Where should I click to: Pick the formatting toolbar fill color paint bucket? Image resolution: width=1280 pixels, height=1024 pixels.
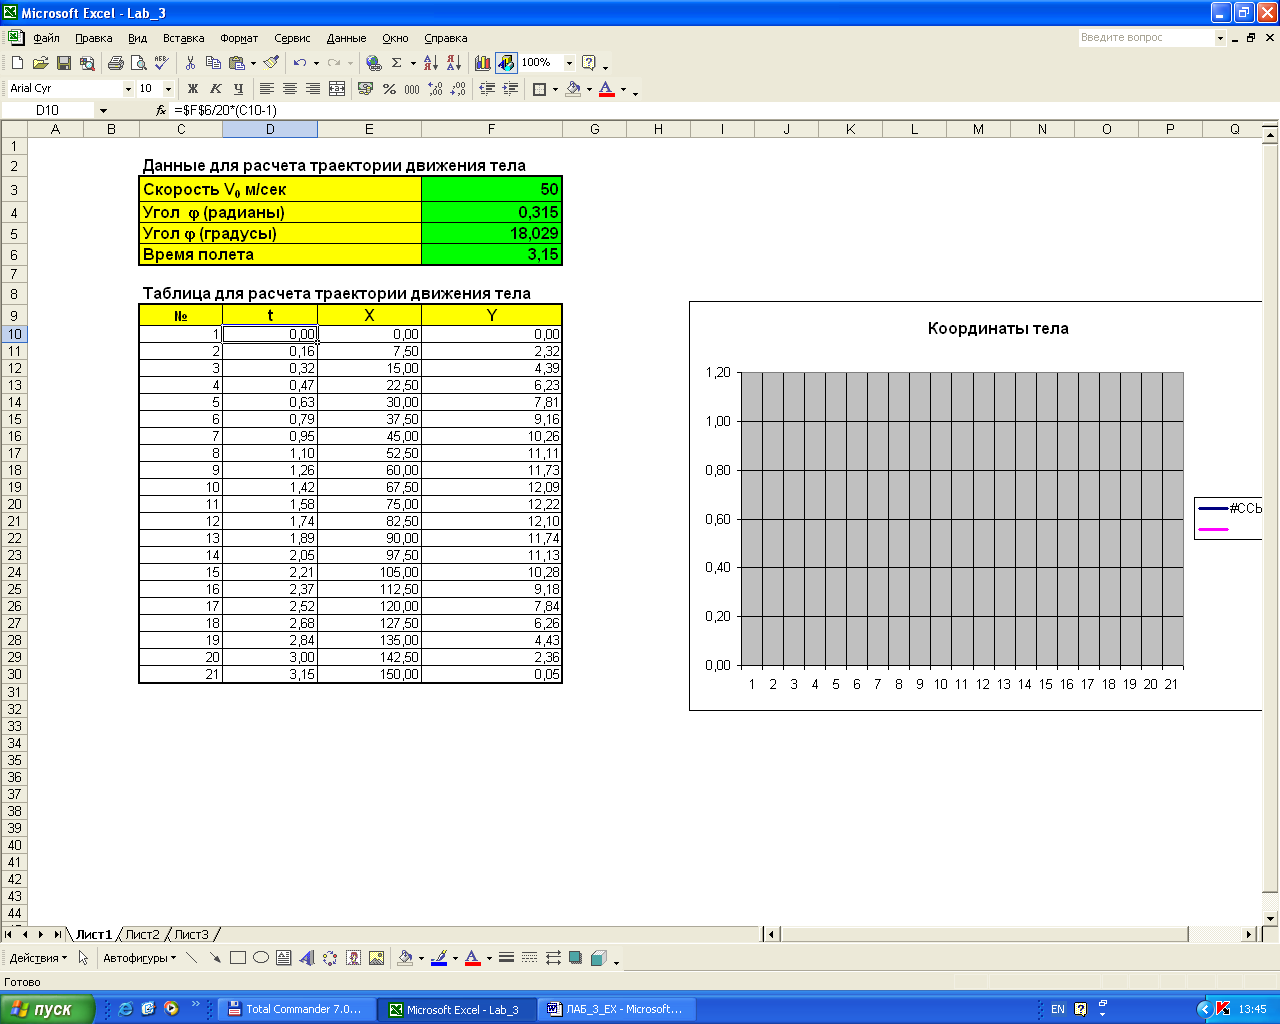(x=573, y=89)
